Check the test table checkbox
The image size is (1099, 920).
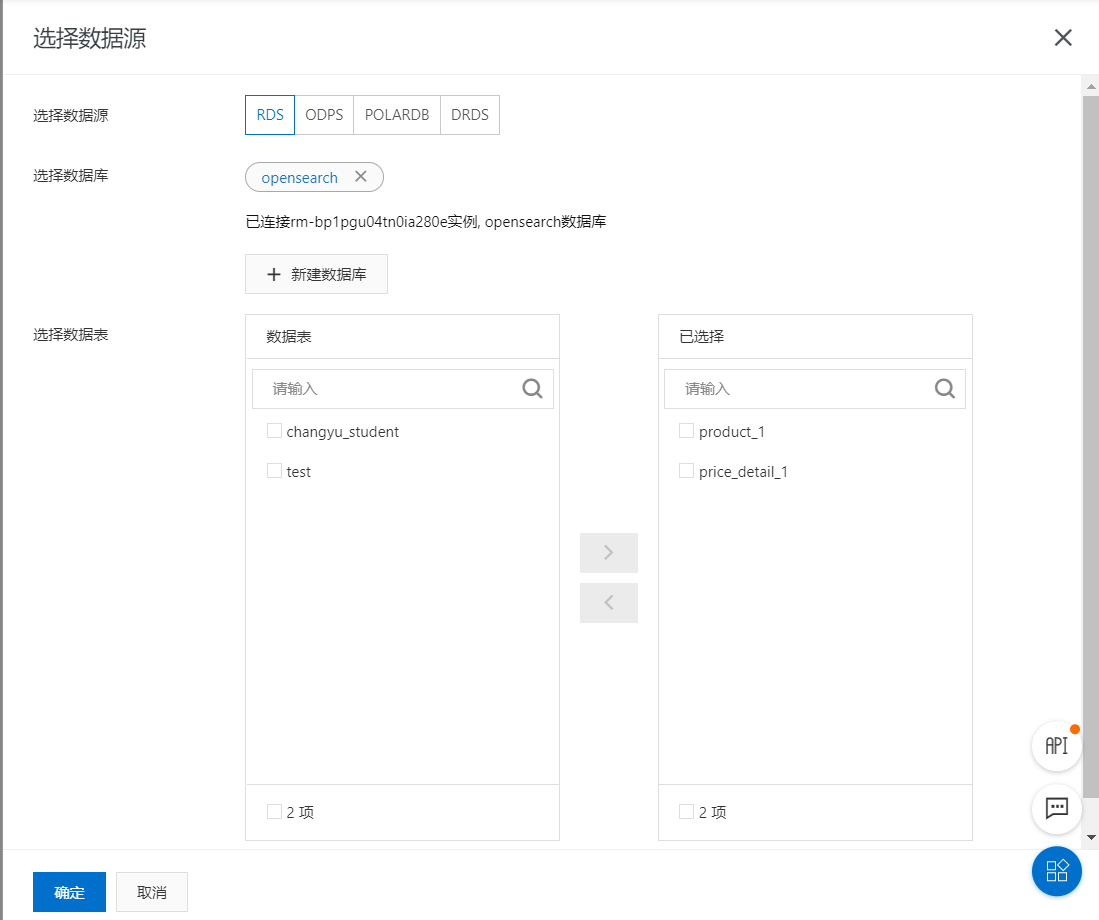tap(274, 471)
